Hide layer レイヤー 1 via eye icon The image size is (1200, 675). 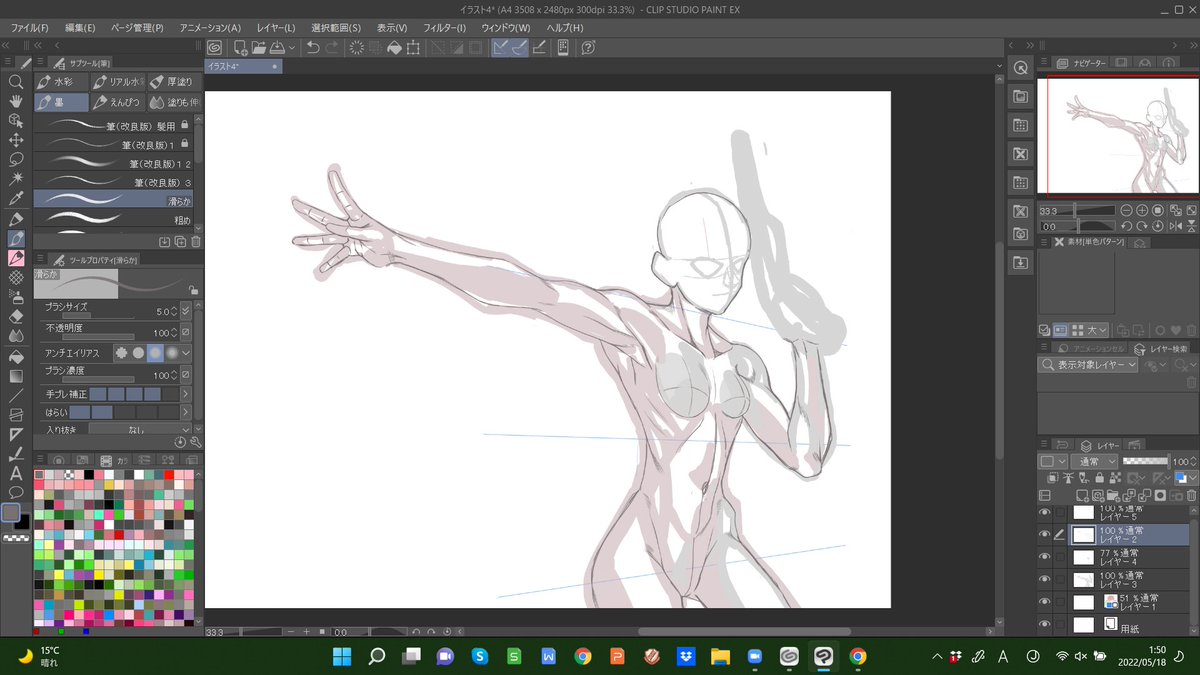pyautogui.click(x=1045, y=602)
